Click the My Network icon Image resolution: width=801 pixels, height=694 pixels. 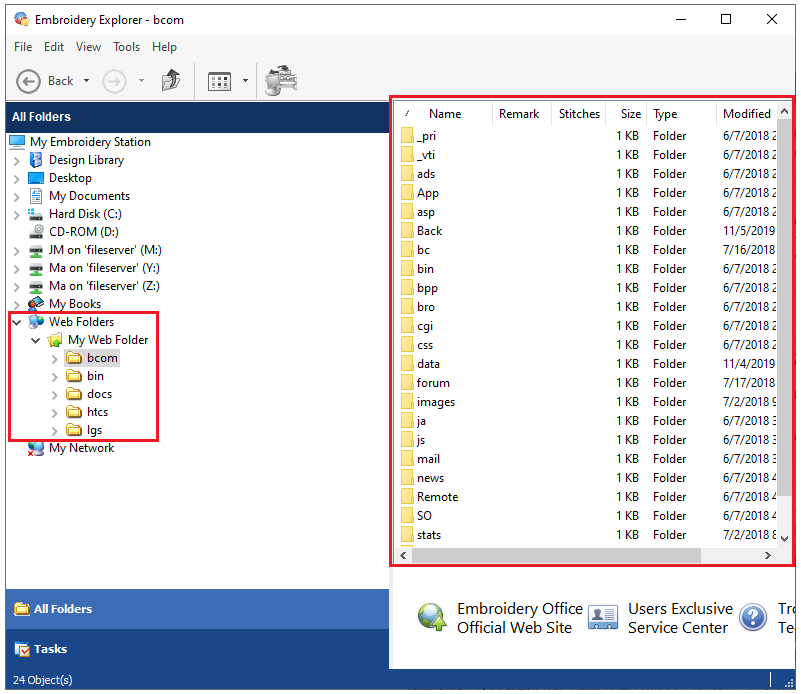point(36,448)
